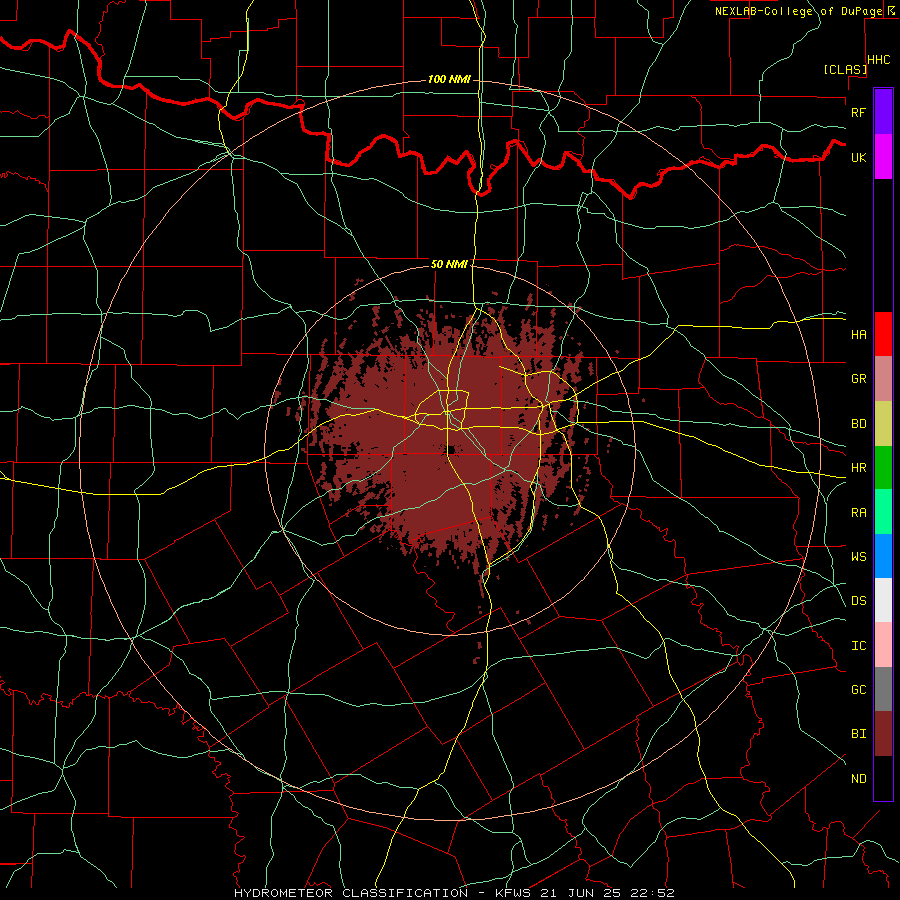Viewport: 900px width, 900px height.
Task: Click the UK legend label
Action: click(x=858, y=157)
